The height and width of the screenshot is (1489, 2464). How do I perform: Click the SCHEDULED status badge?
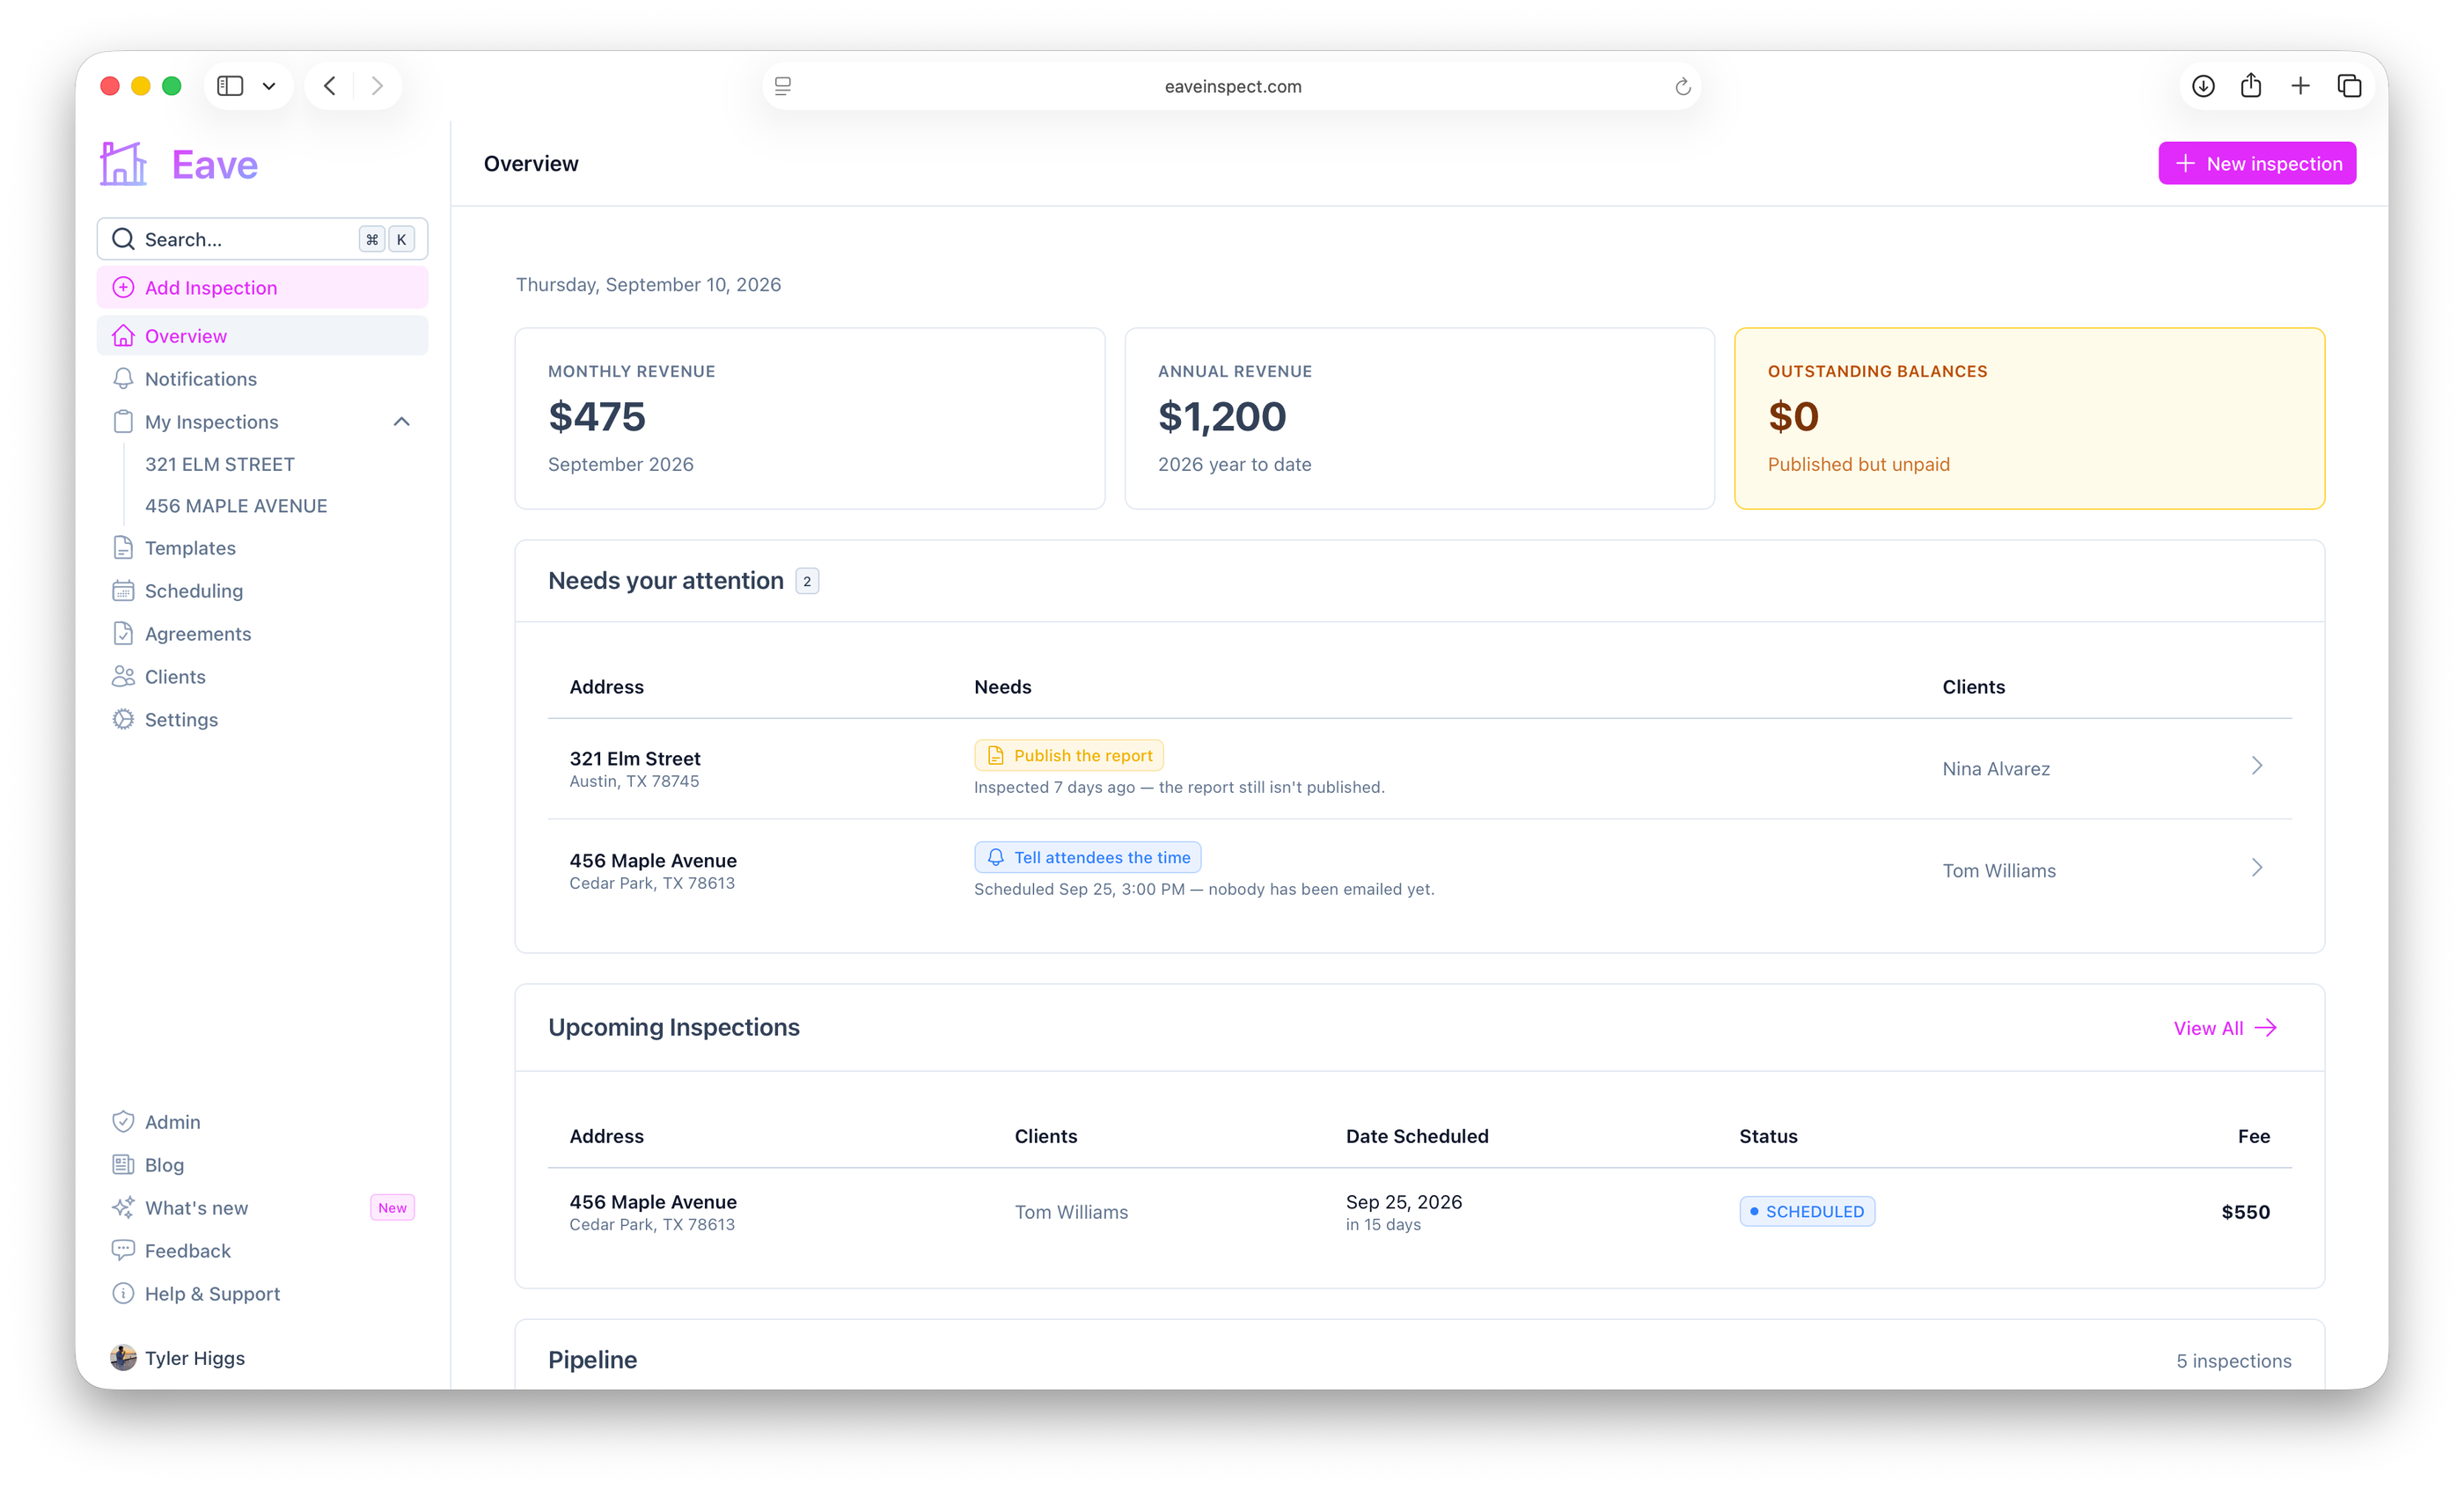[x=1807, y=1212]
